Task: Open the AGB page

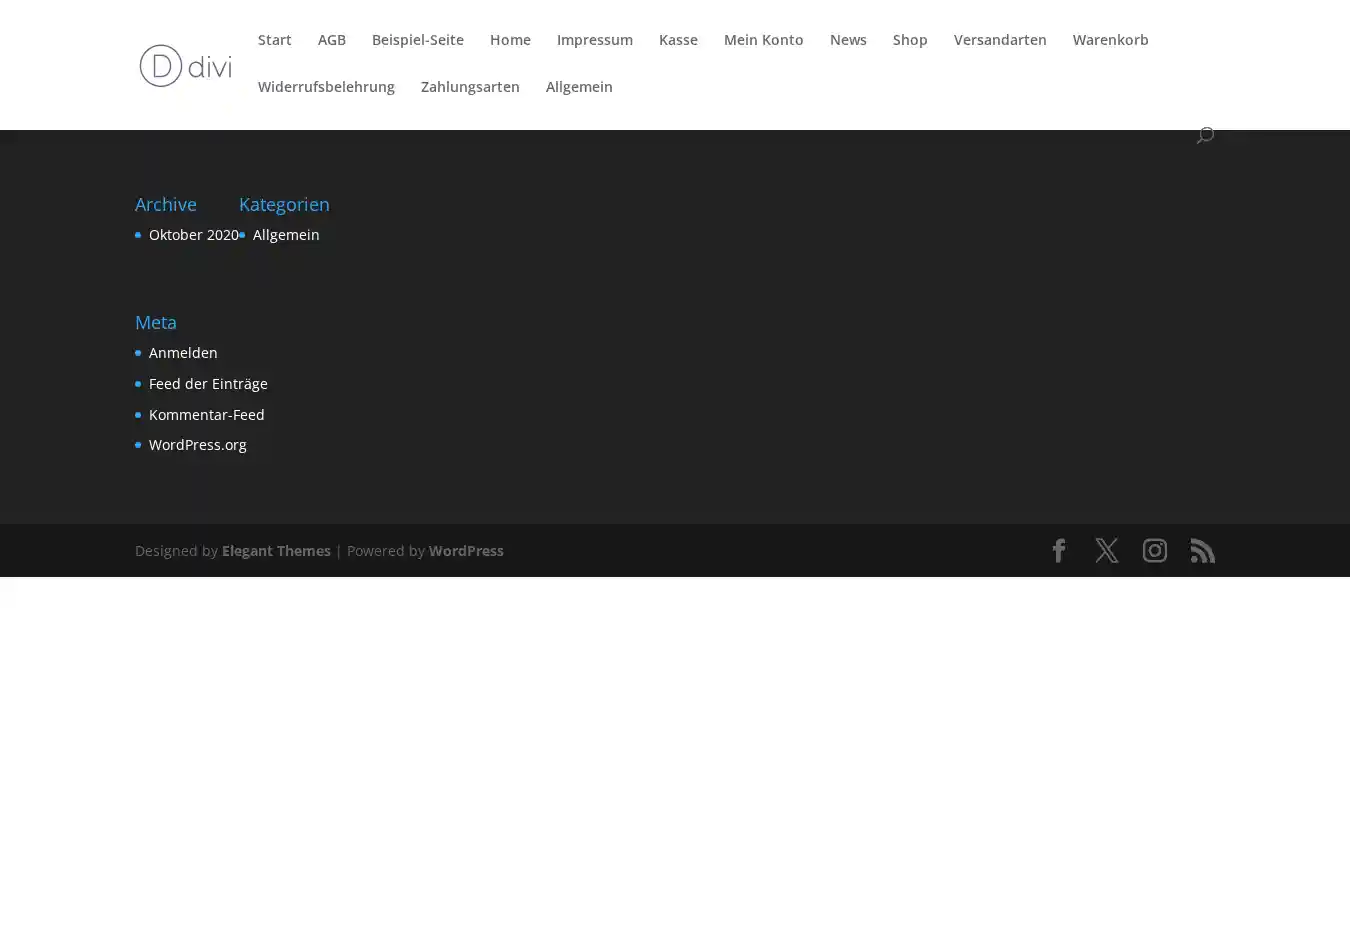Action: pyautogui.click(x=331, y=40)
